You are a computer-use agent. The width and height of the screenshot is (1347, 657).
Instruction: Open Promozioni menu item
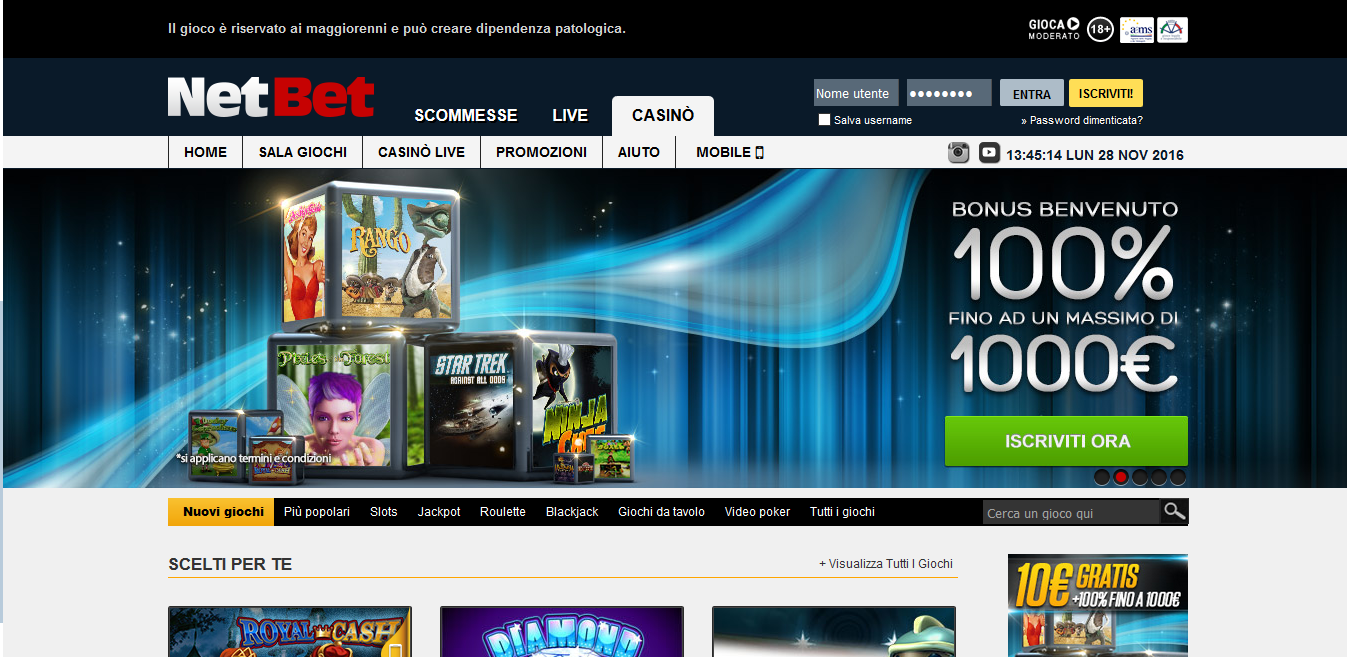coord(542,152)
